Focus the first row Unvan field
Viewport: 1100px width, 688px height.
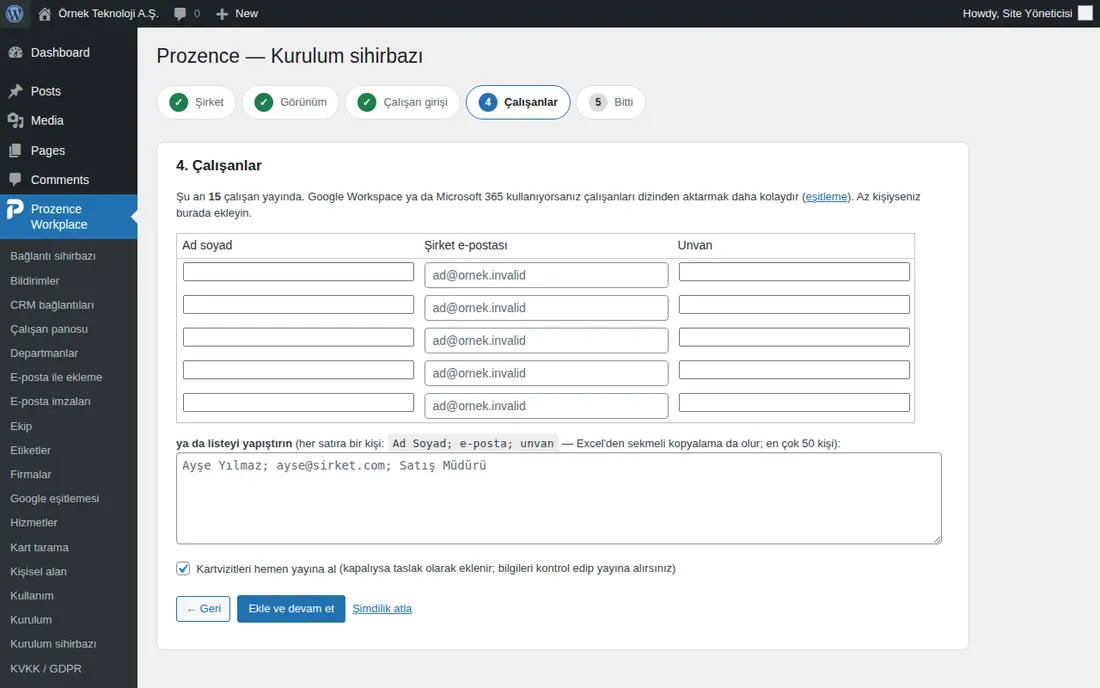(x=794, y=272)
